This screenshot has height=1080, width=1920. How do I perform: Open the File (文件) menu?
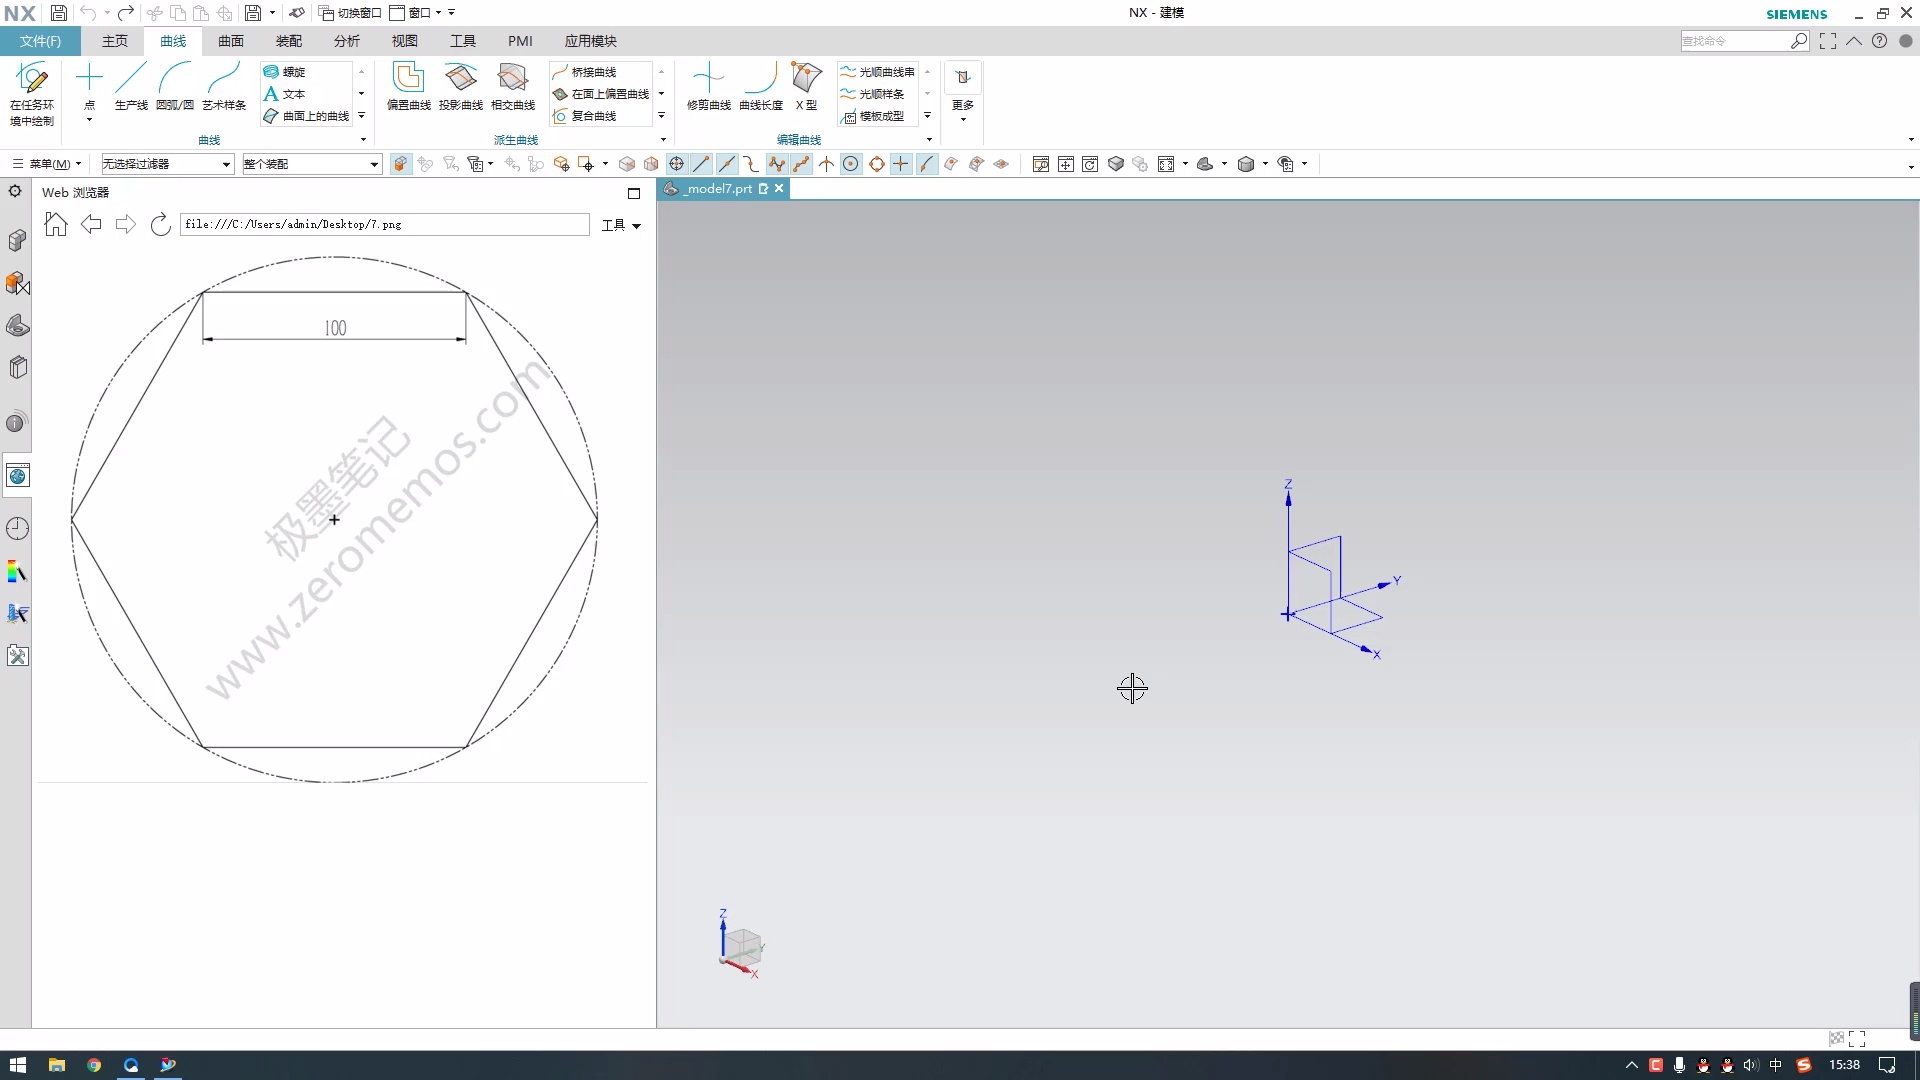coord(40,41)
